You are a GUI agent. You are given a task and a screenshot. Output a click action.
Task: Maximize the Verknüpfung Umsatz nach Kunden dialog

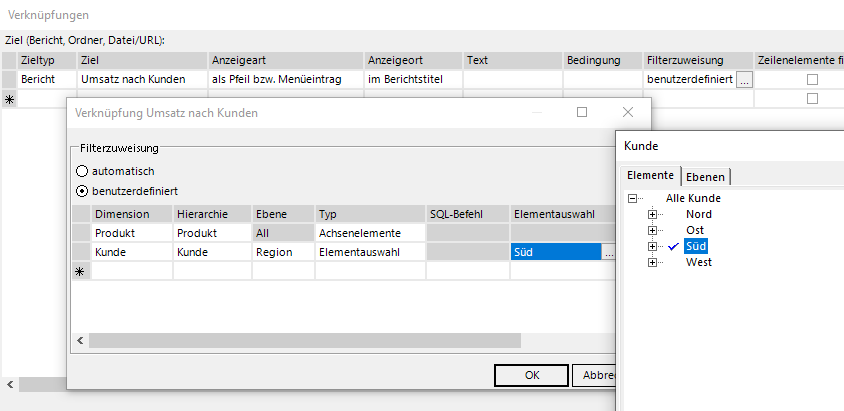(x=581, y=113)
